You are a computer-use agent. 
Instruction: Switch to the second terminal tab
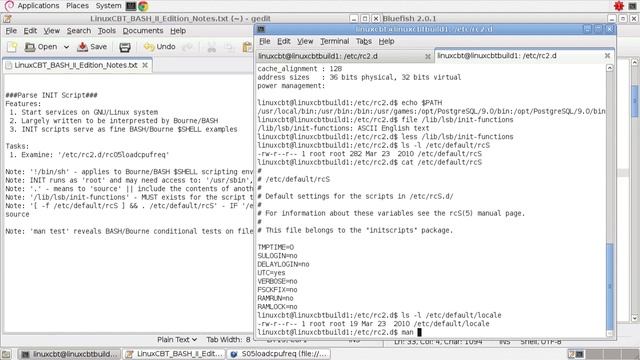click(523, 56)
